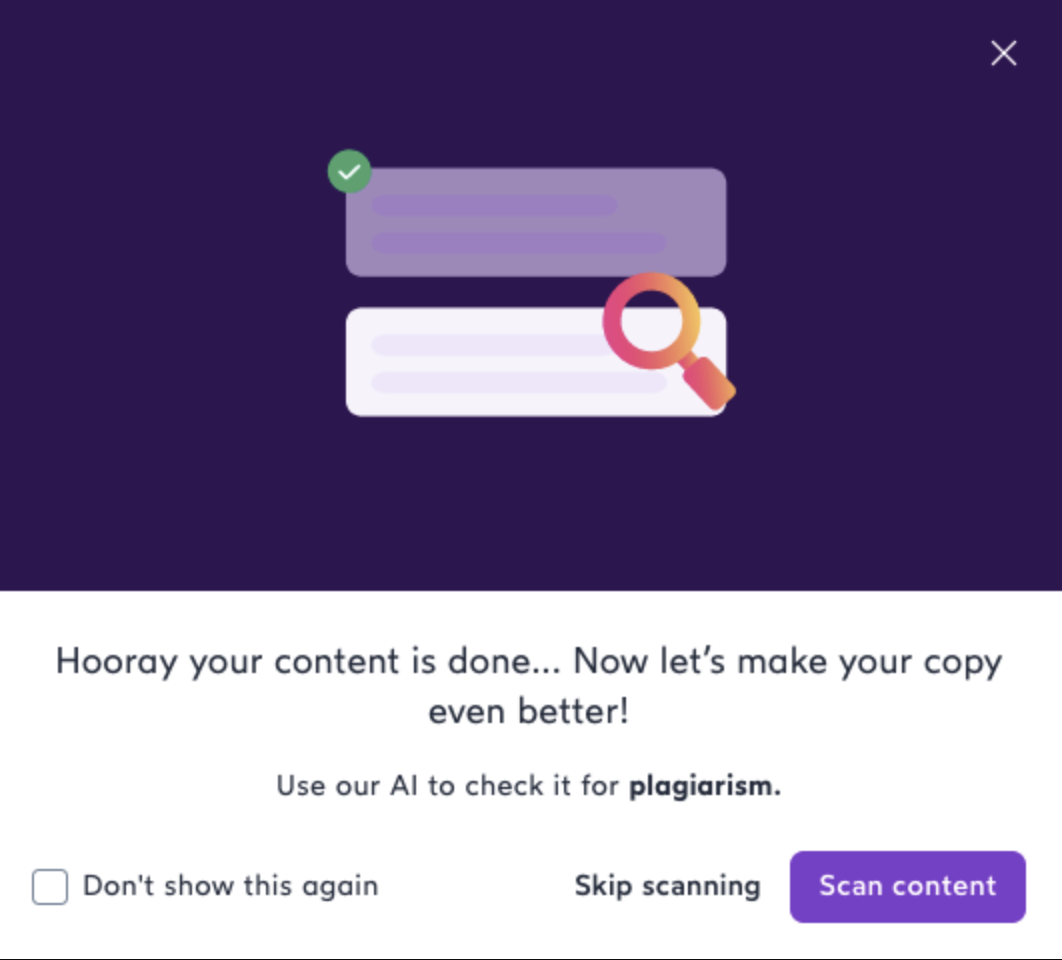The height and width of the screenshot is (960, 1062).
Task: Select the white content card illustration
Action: (x=536, y=362)
